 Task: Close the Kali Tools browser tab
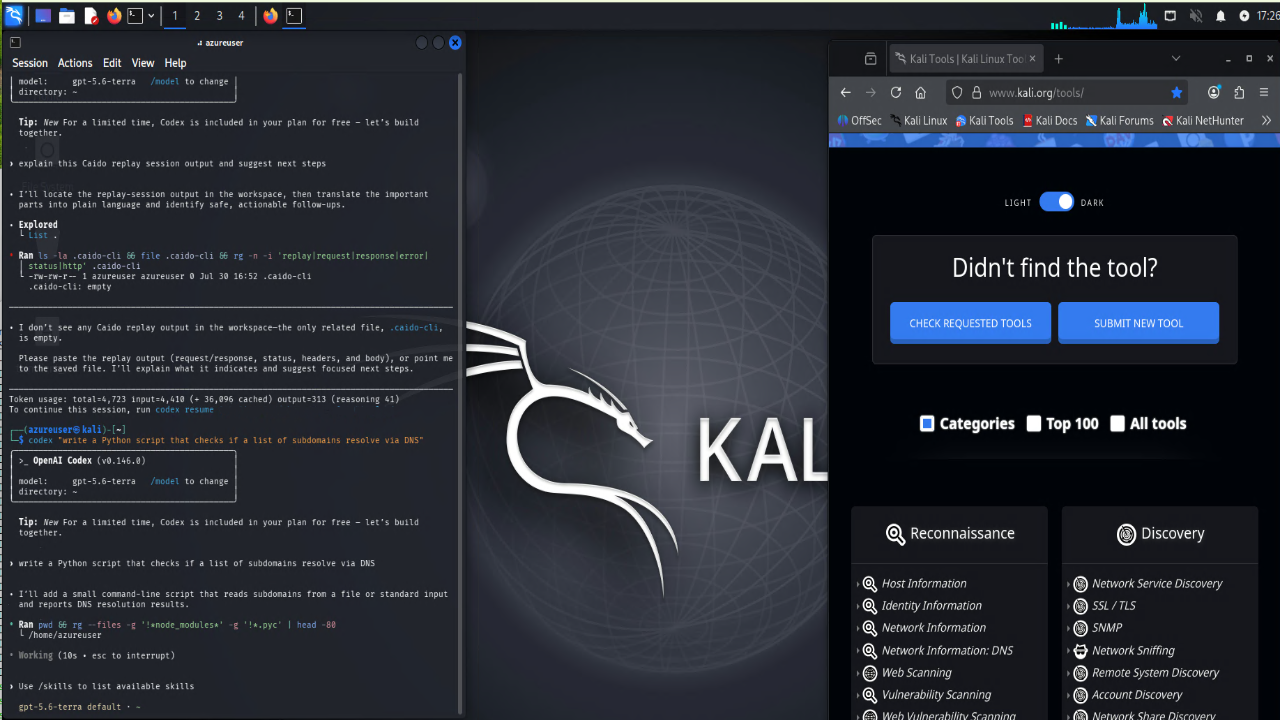point(1031,59)
